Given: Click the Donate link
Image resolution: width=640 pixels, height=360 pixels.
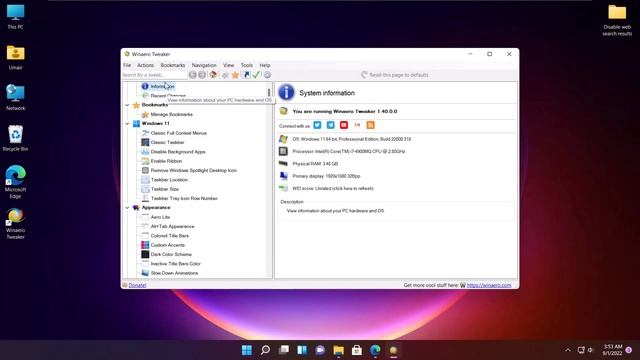Looking at the screenshot, I should 137,285.
